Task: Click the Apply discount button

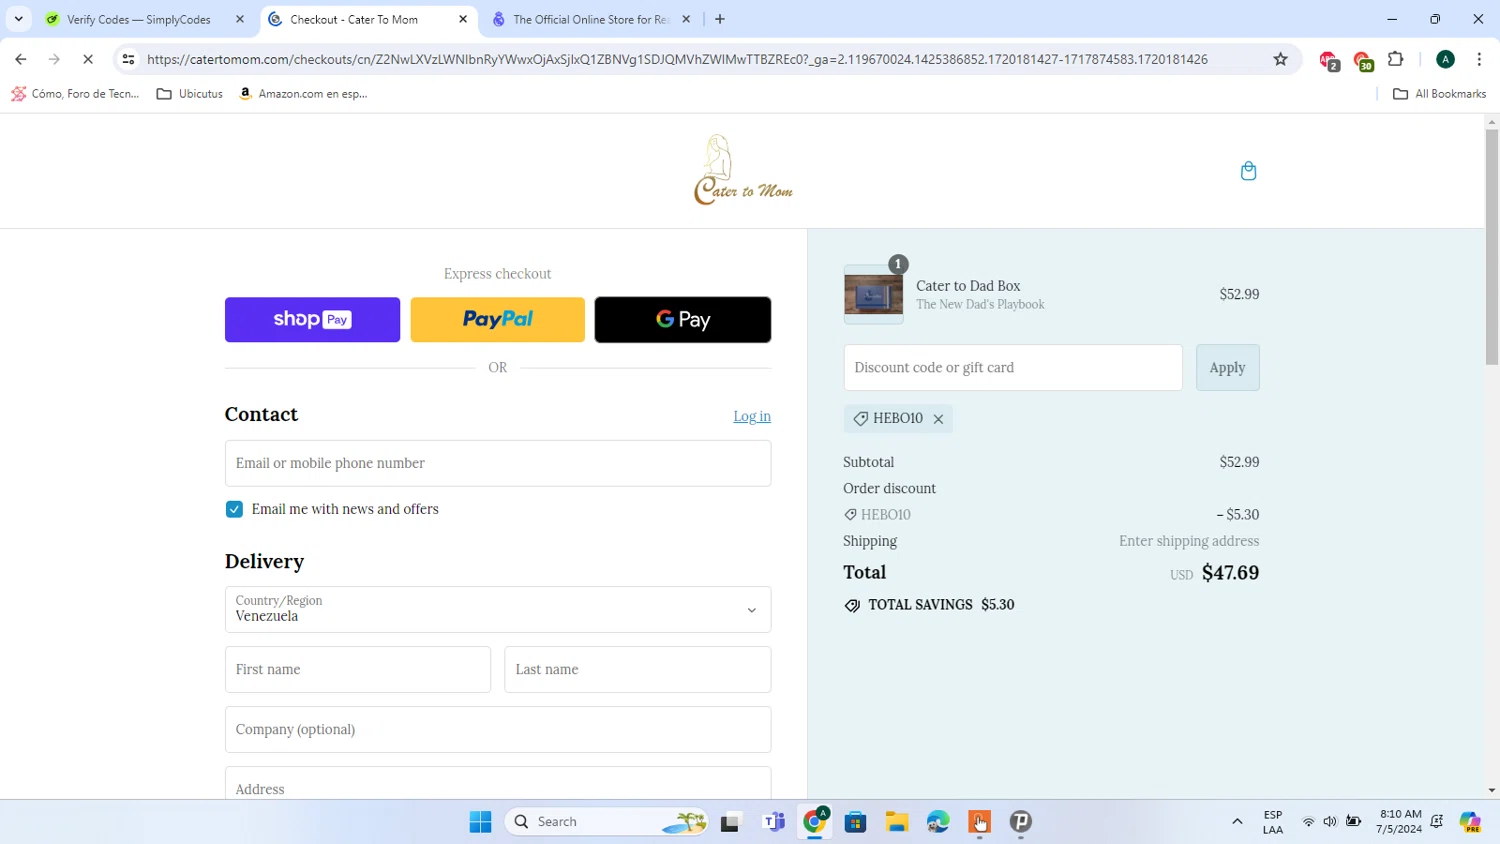Action: click(x=1227, y=368)
